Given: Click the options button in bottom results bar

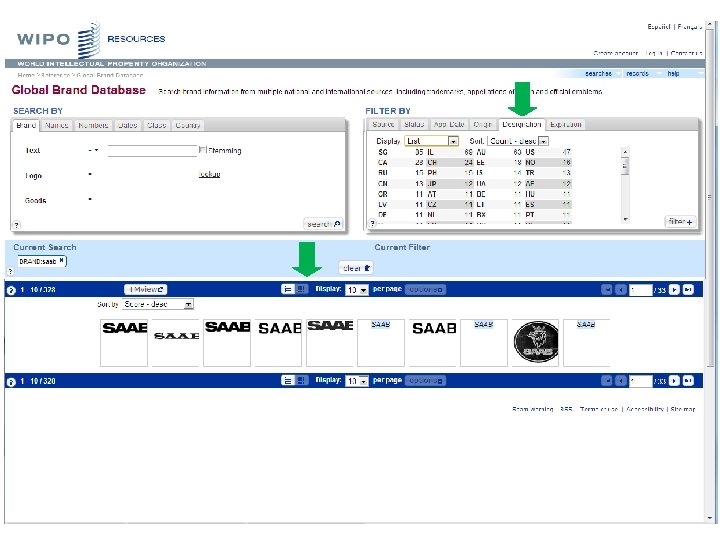Looking at the screenshot, I should point(425,381).
